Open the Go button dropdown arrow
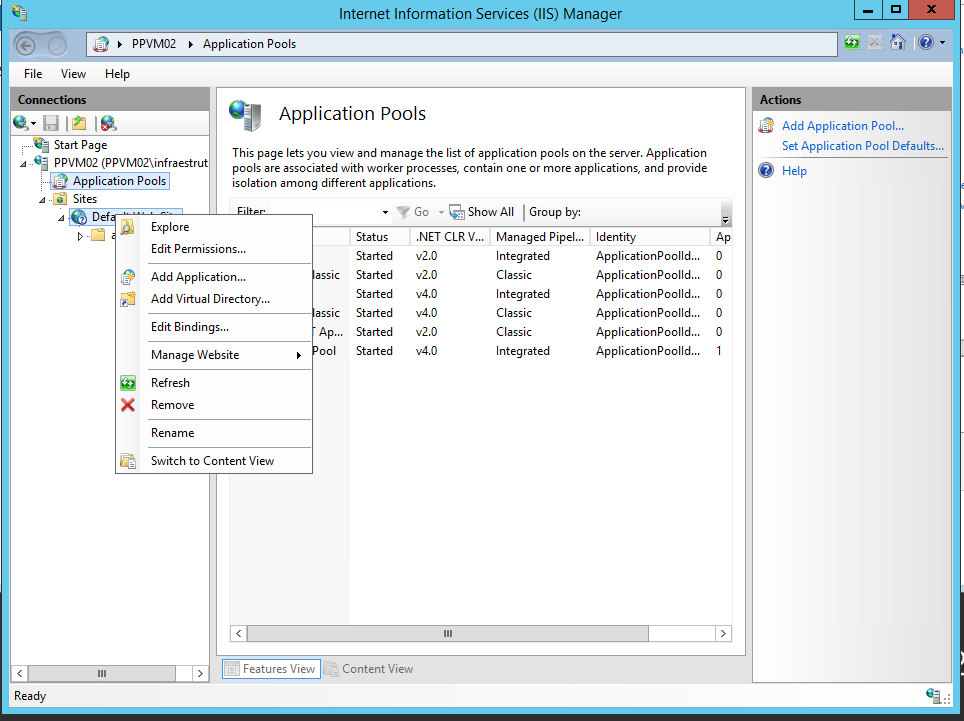Screen dimensions: 964x721 (x=441, y=212)
